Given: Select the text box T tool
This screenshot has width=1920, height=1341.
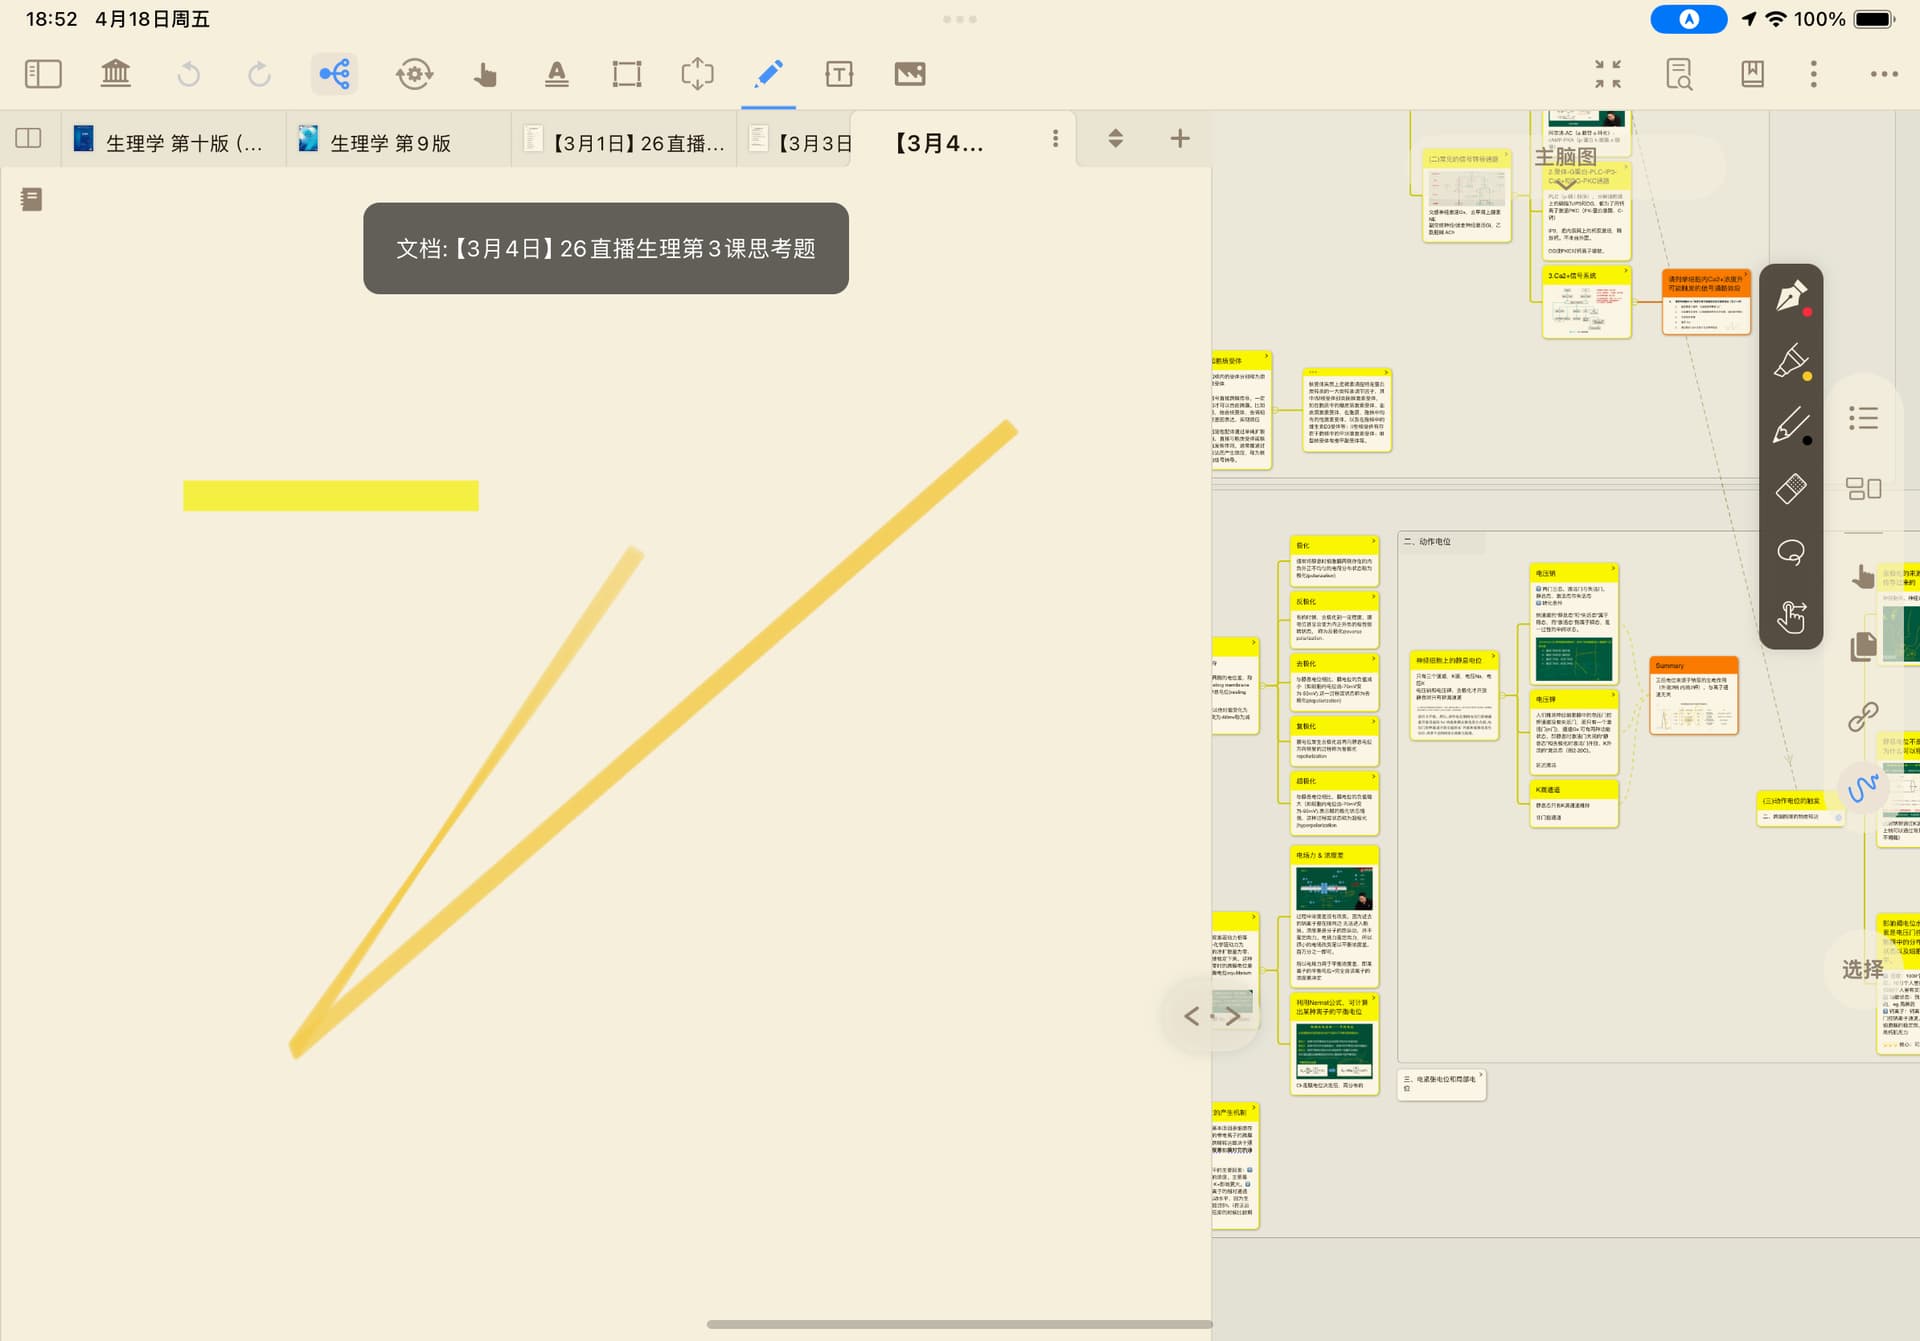Looking at the screenshot, I should coord(839,74).
